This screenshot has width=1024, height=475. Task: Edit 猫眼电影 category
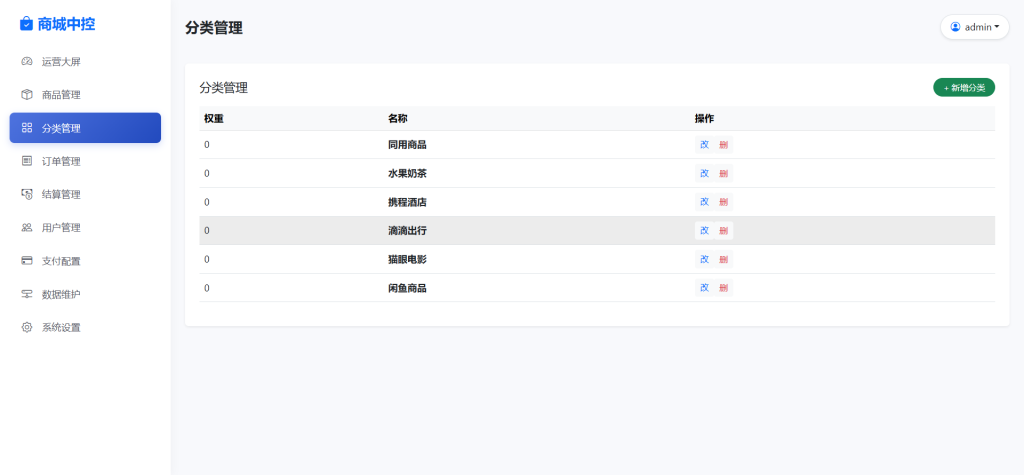pyautogui.click(x=704, y=259)
